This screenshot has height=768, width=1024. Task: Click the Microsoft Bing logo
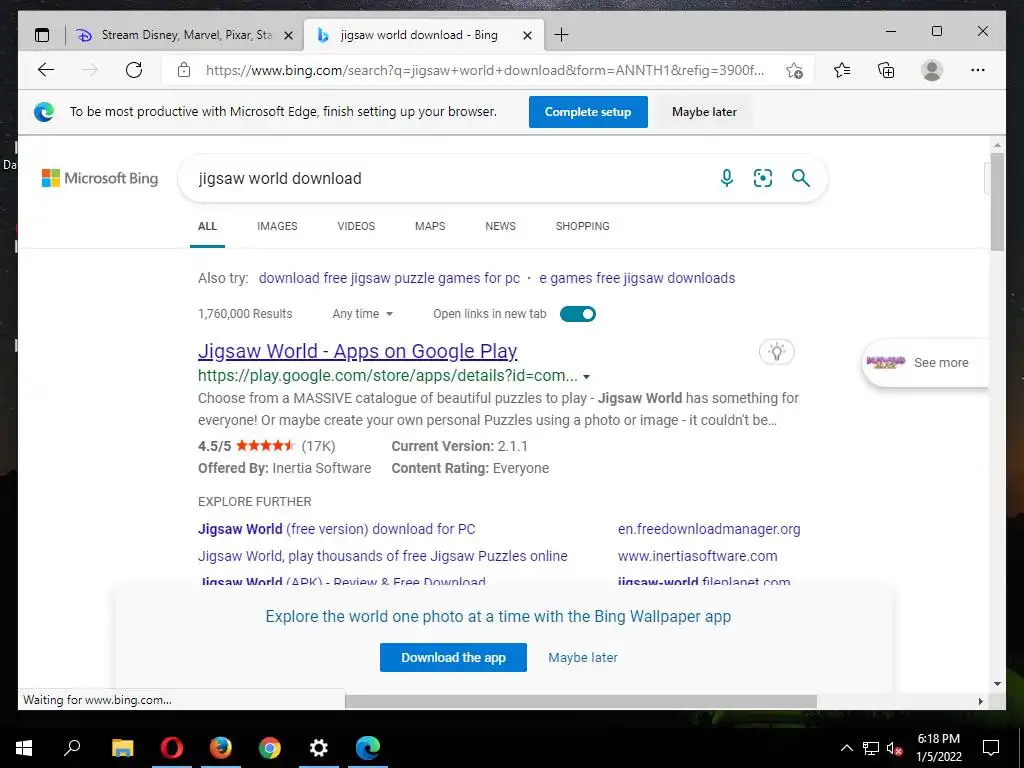(100, 178)
